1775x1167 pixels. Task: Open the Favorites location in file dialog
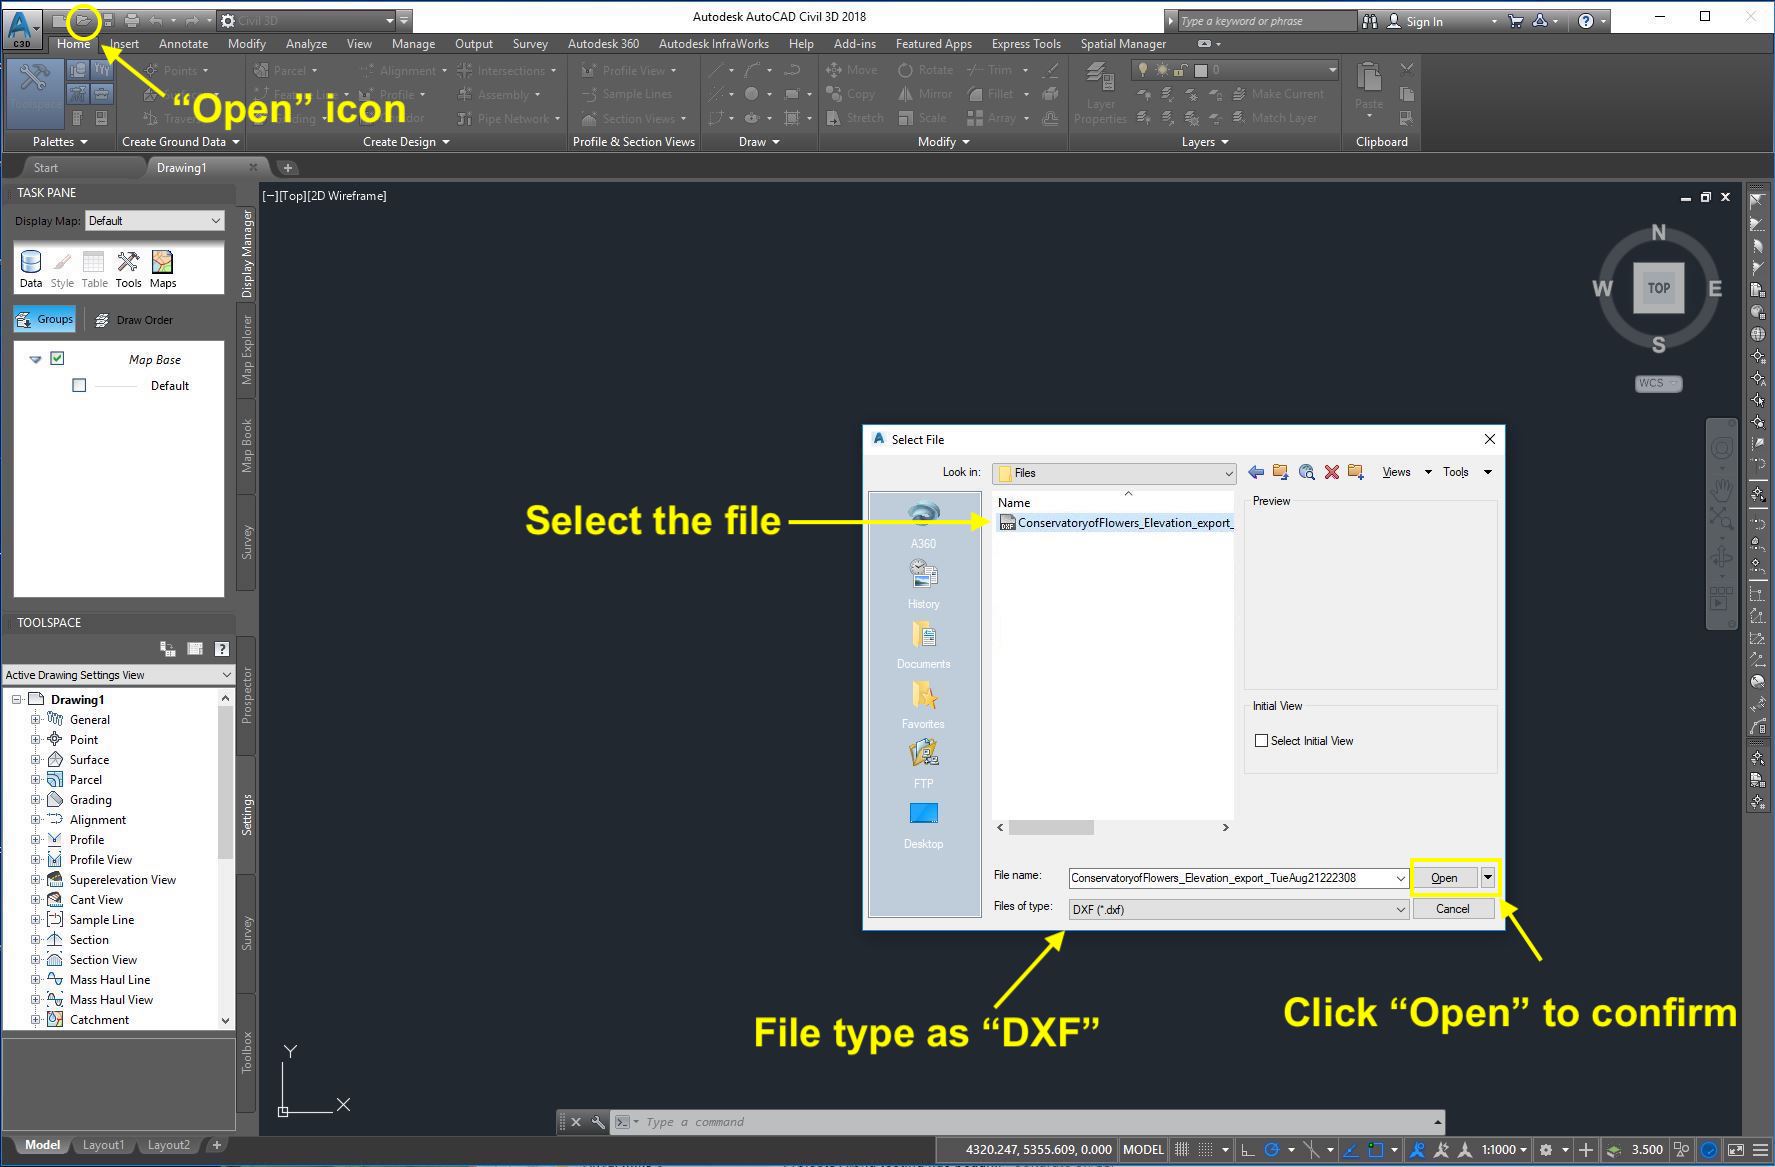point(923,700)
